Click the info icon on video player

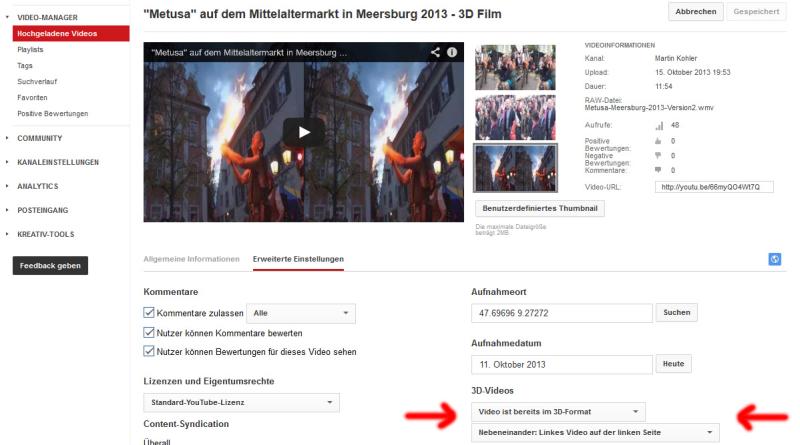pyautogui.click(x=452, y=51)
